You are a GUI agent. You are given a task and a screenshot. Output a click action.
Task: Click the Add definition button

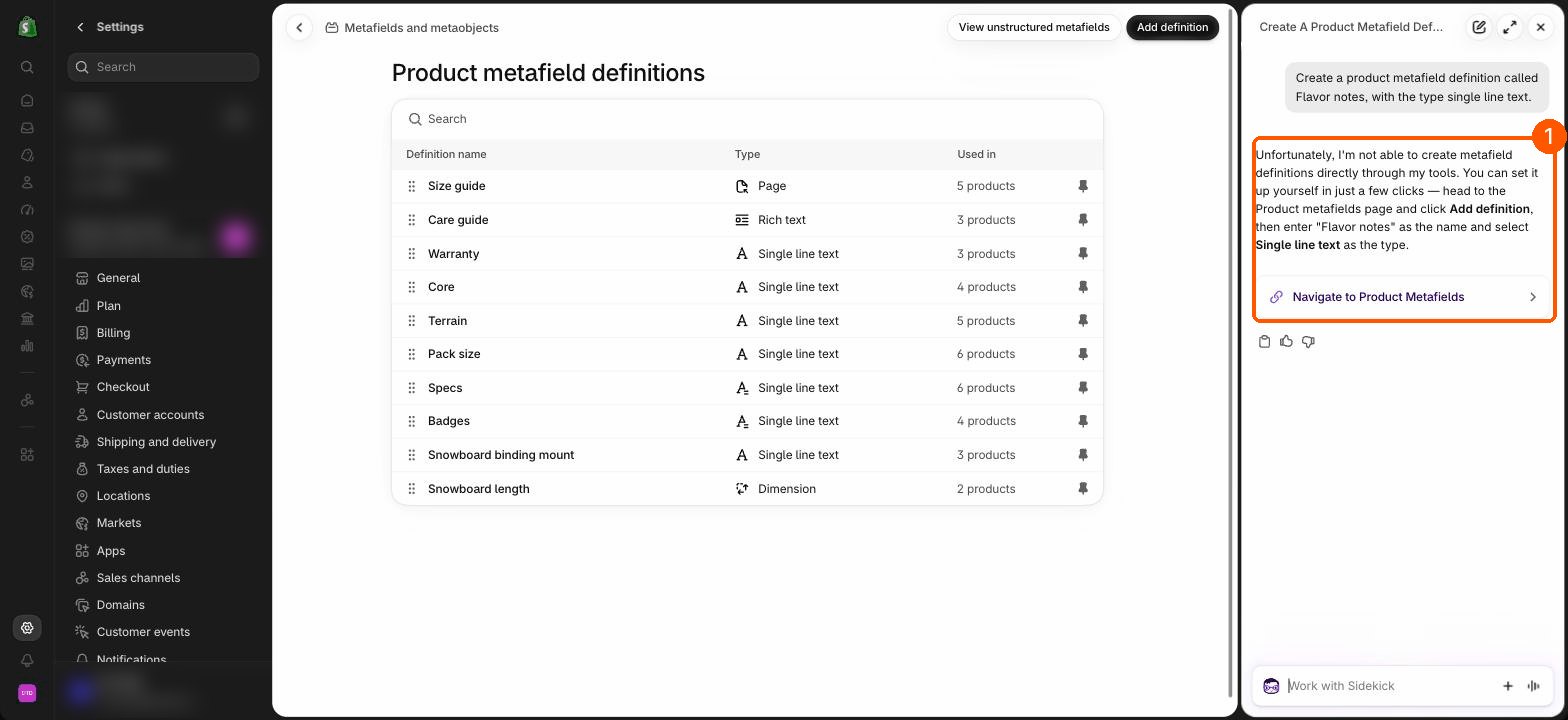[1172, 28]
